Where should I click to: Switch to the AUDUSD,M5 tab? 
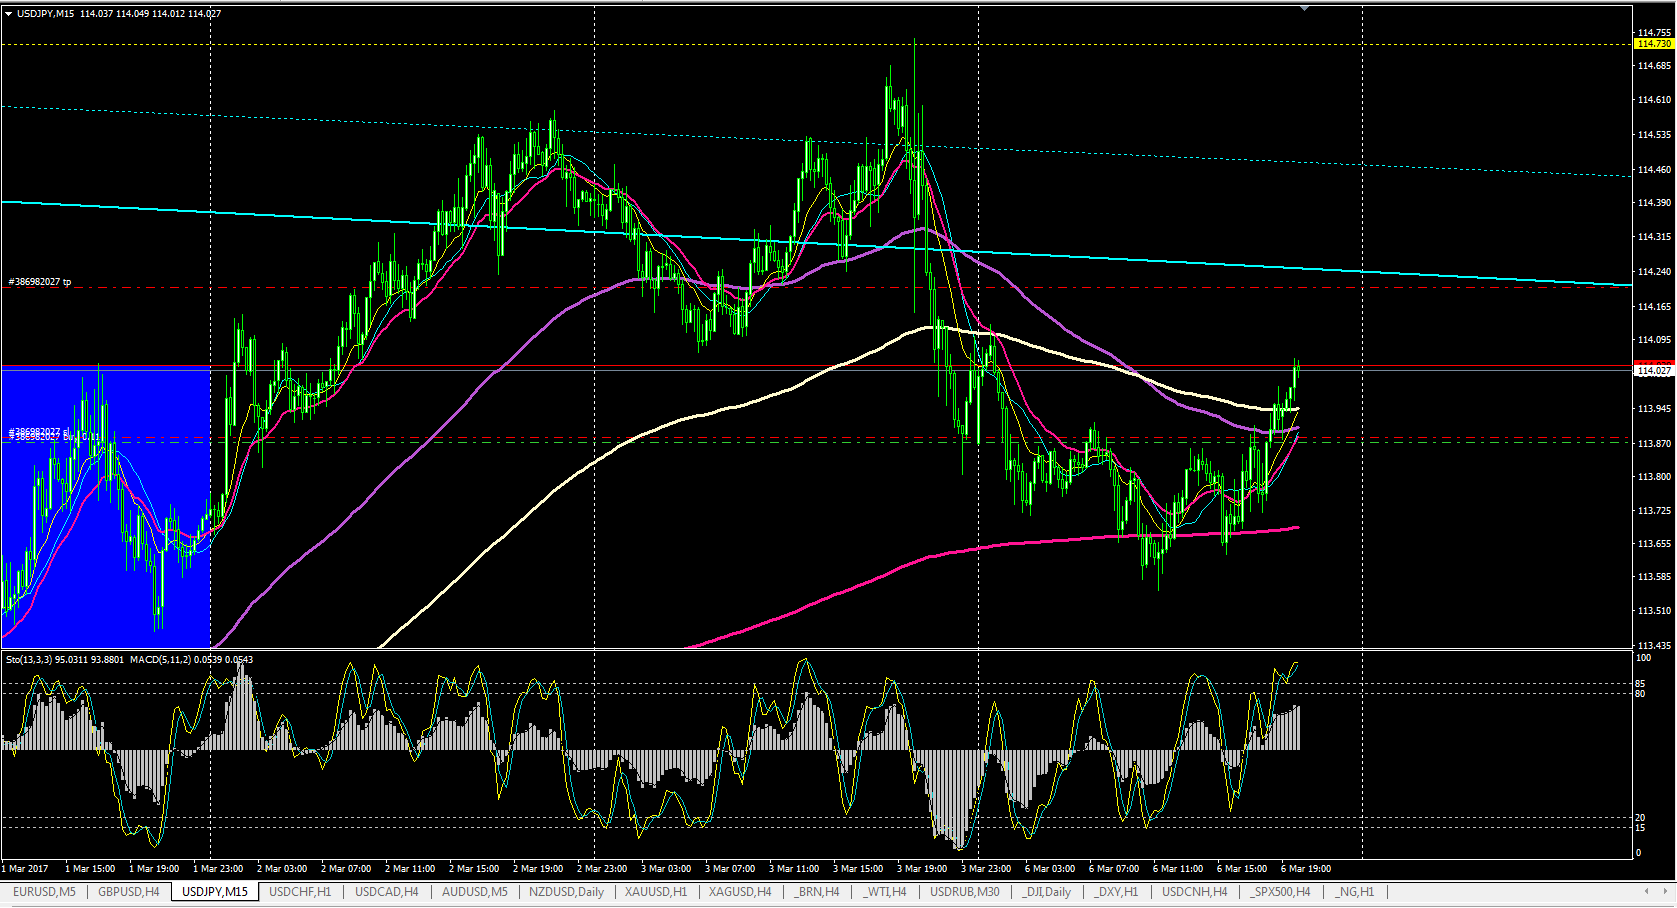pos(474,892)
